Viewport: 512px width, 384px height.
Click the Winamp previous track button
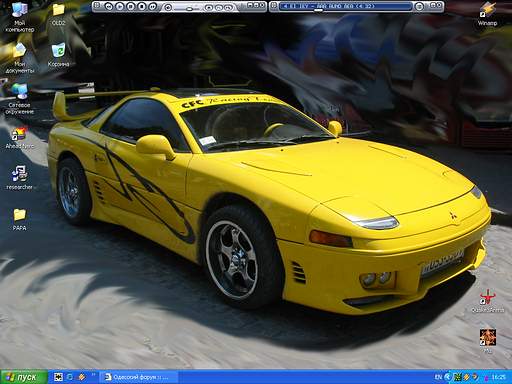[108, 6]
